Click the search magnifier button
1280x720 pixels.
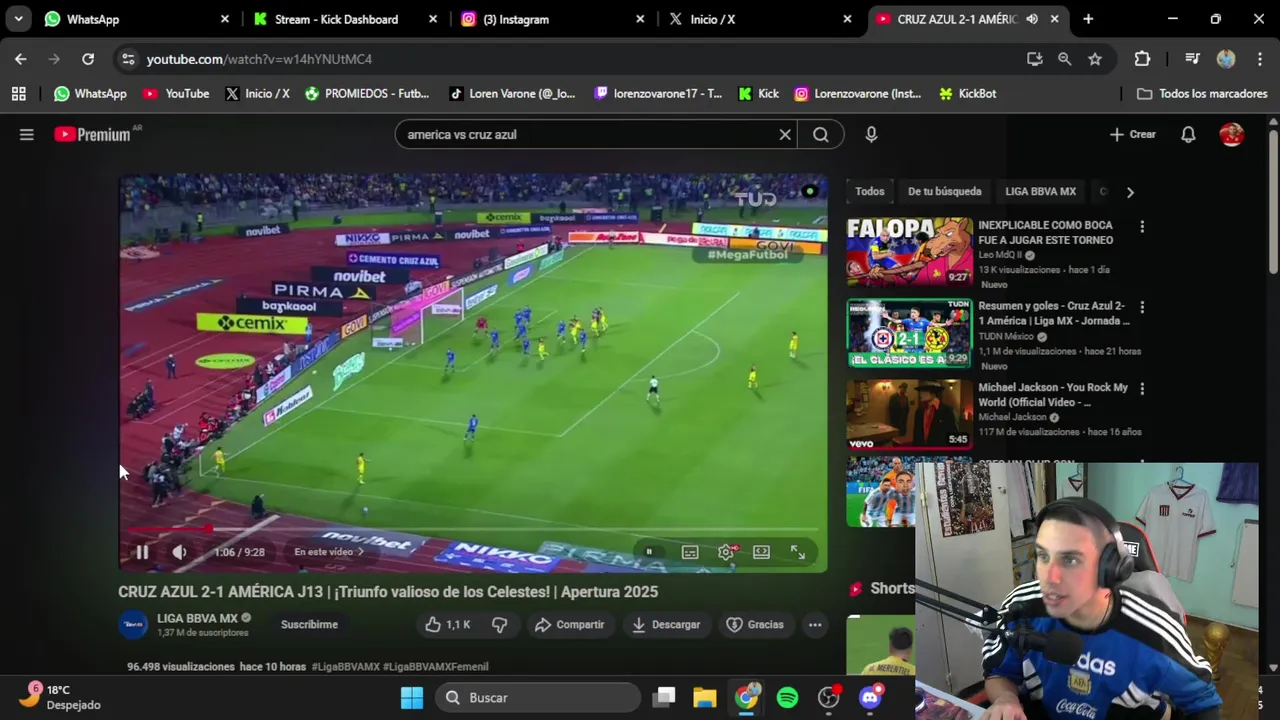click(821, 134)
